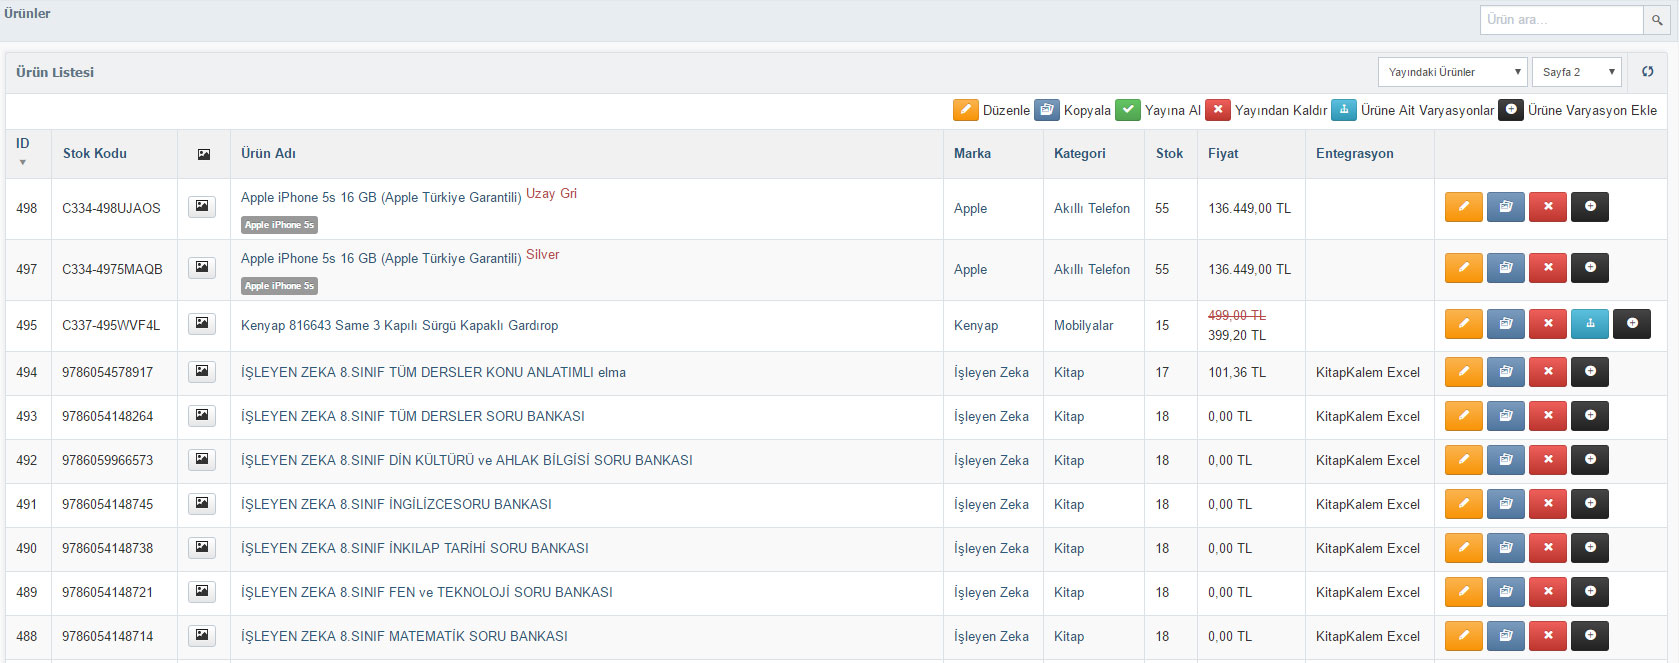Click Ürüne Ait Varyasyonlar legend item
1679x663 pixels.
pyautogui.click(x=1413, y=110)
